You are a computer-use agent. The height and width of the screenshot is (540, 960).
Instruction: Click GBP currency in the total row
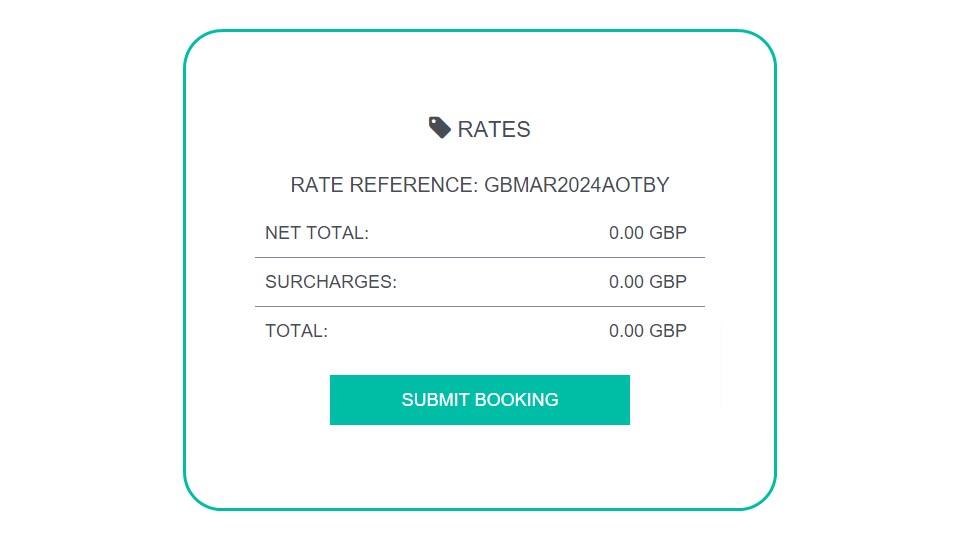tap(668, 331)
